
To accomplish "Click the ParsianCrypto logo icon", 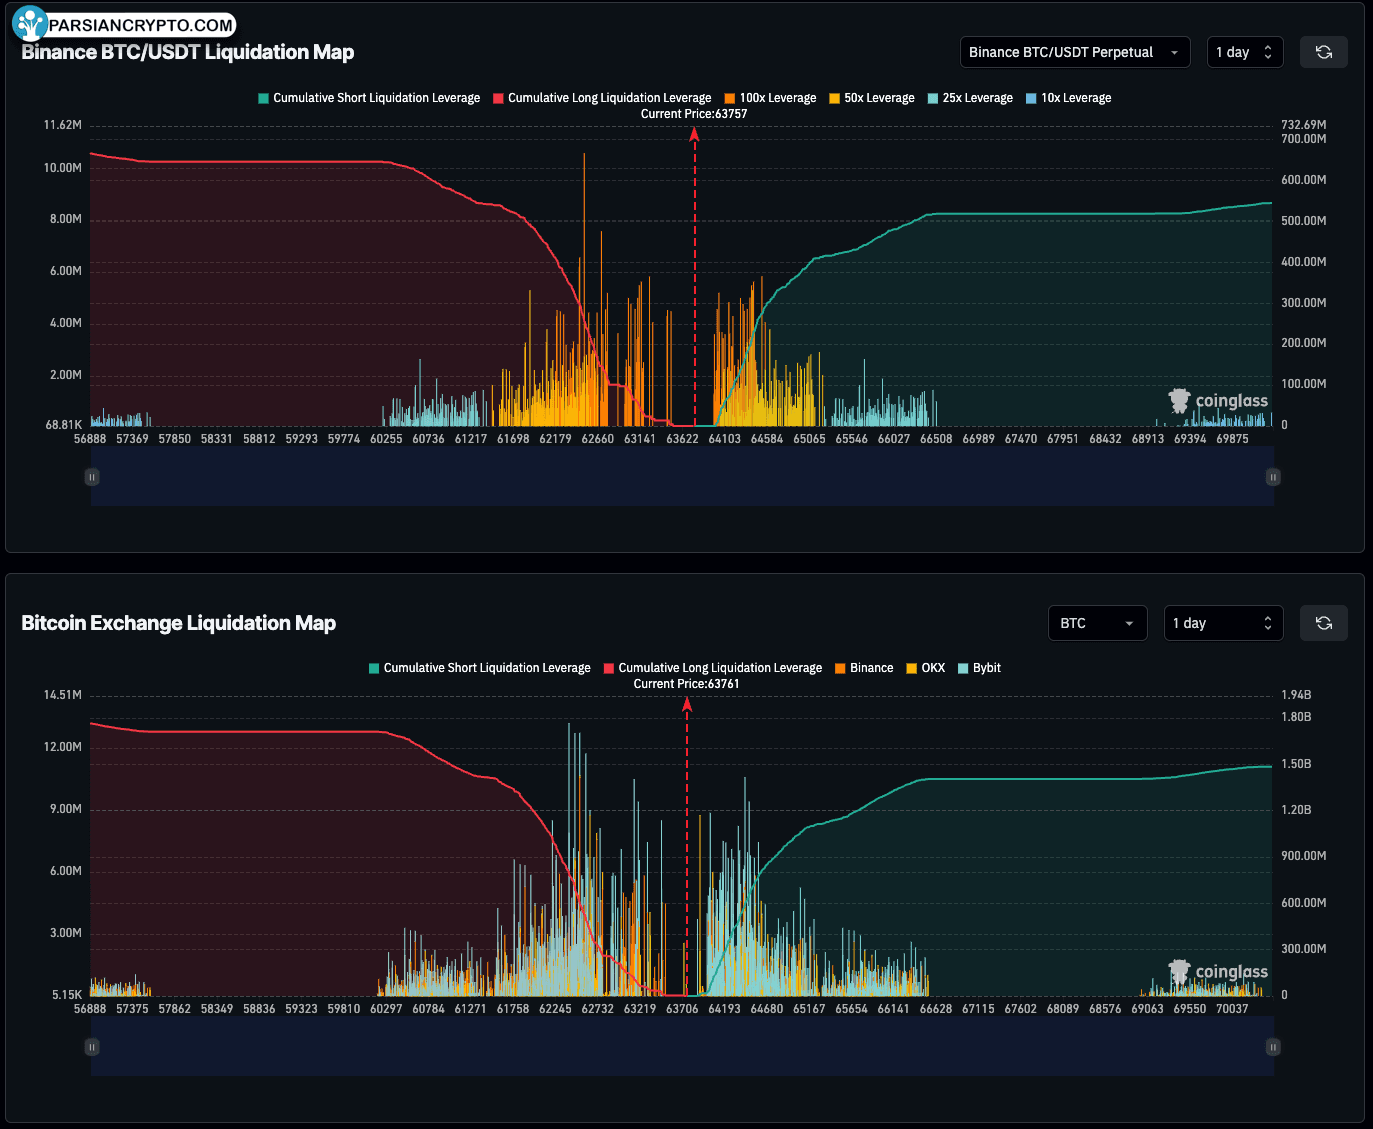I will click(x=30, y=24).
